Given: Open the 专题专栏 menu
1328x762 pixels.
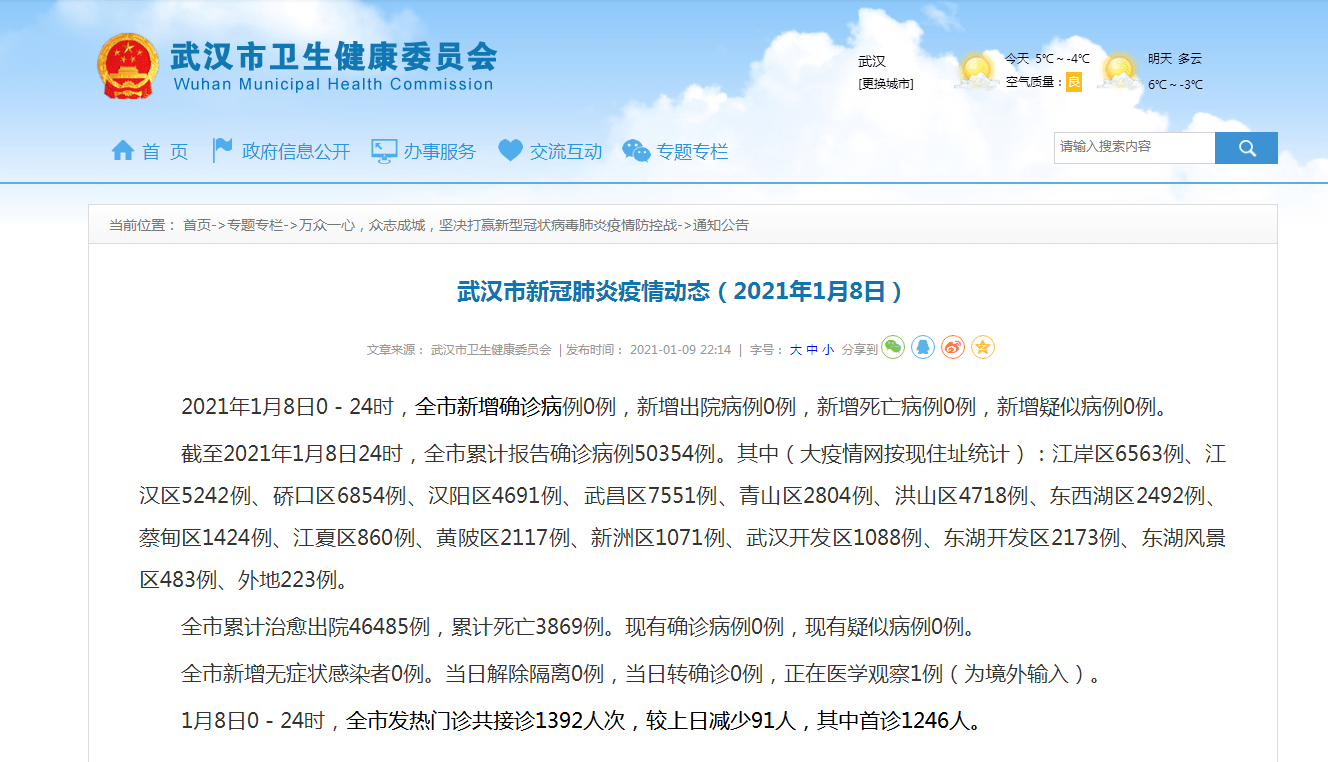Looking at the screenshot, I should pyautogui.click(x=692, y=152).
